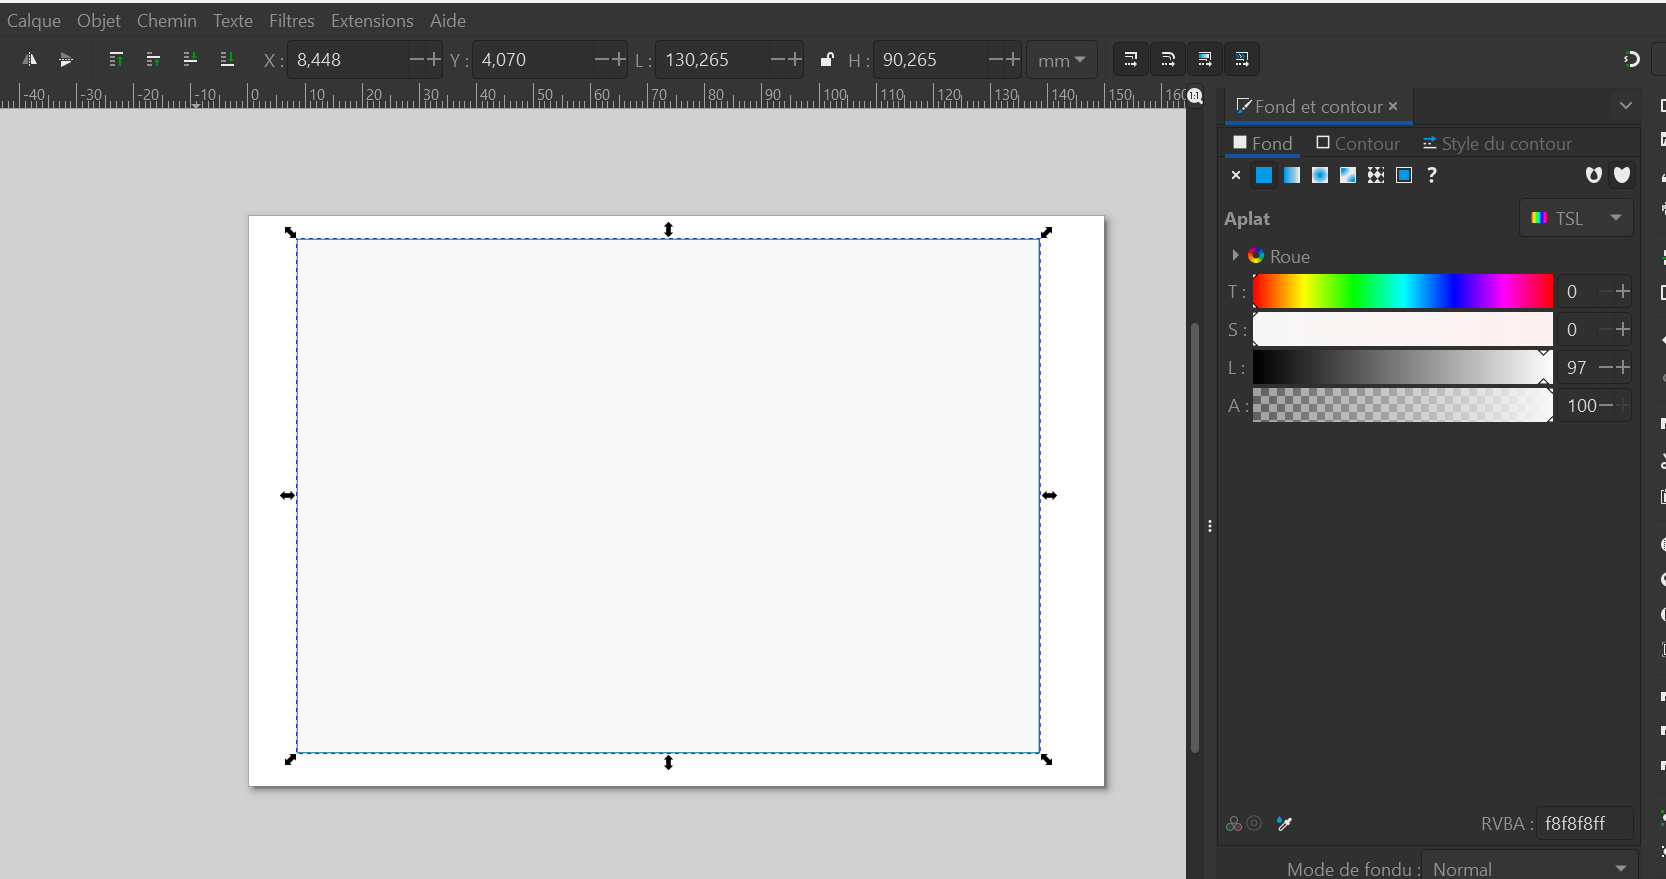Increase the L width value
The image size is (1666, 879).
795,60
